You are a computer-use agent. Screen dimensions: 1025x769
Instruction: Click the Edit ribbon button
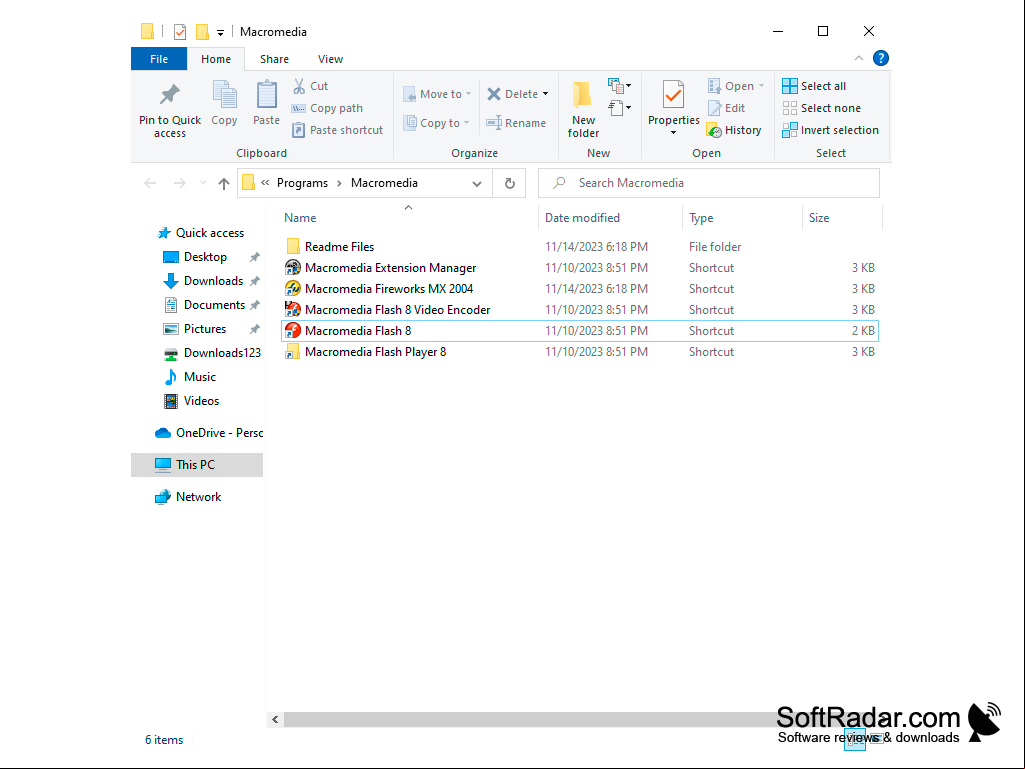coord(726,108)
